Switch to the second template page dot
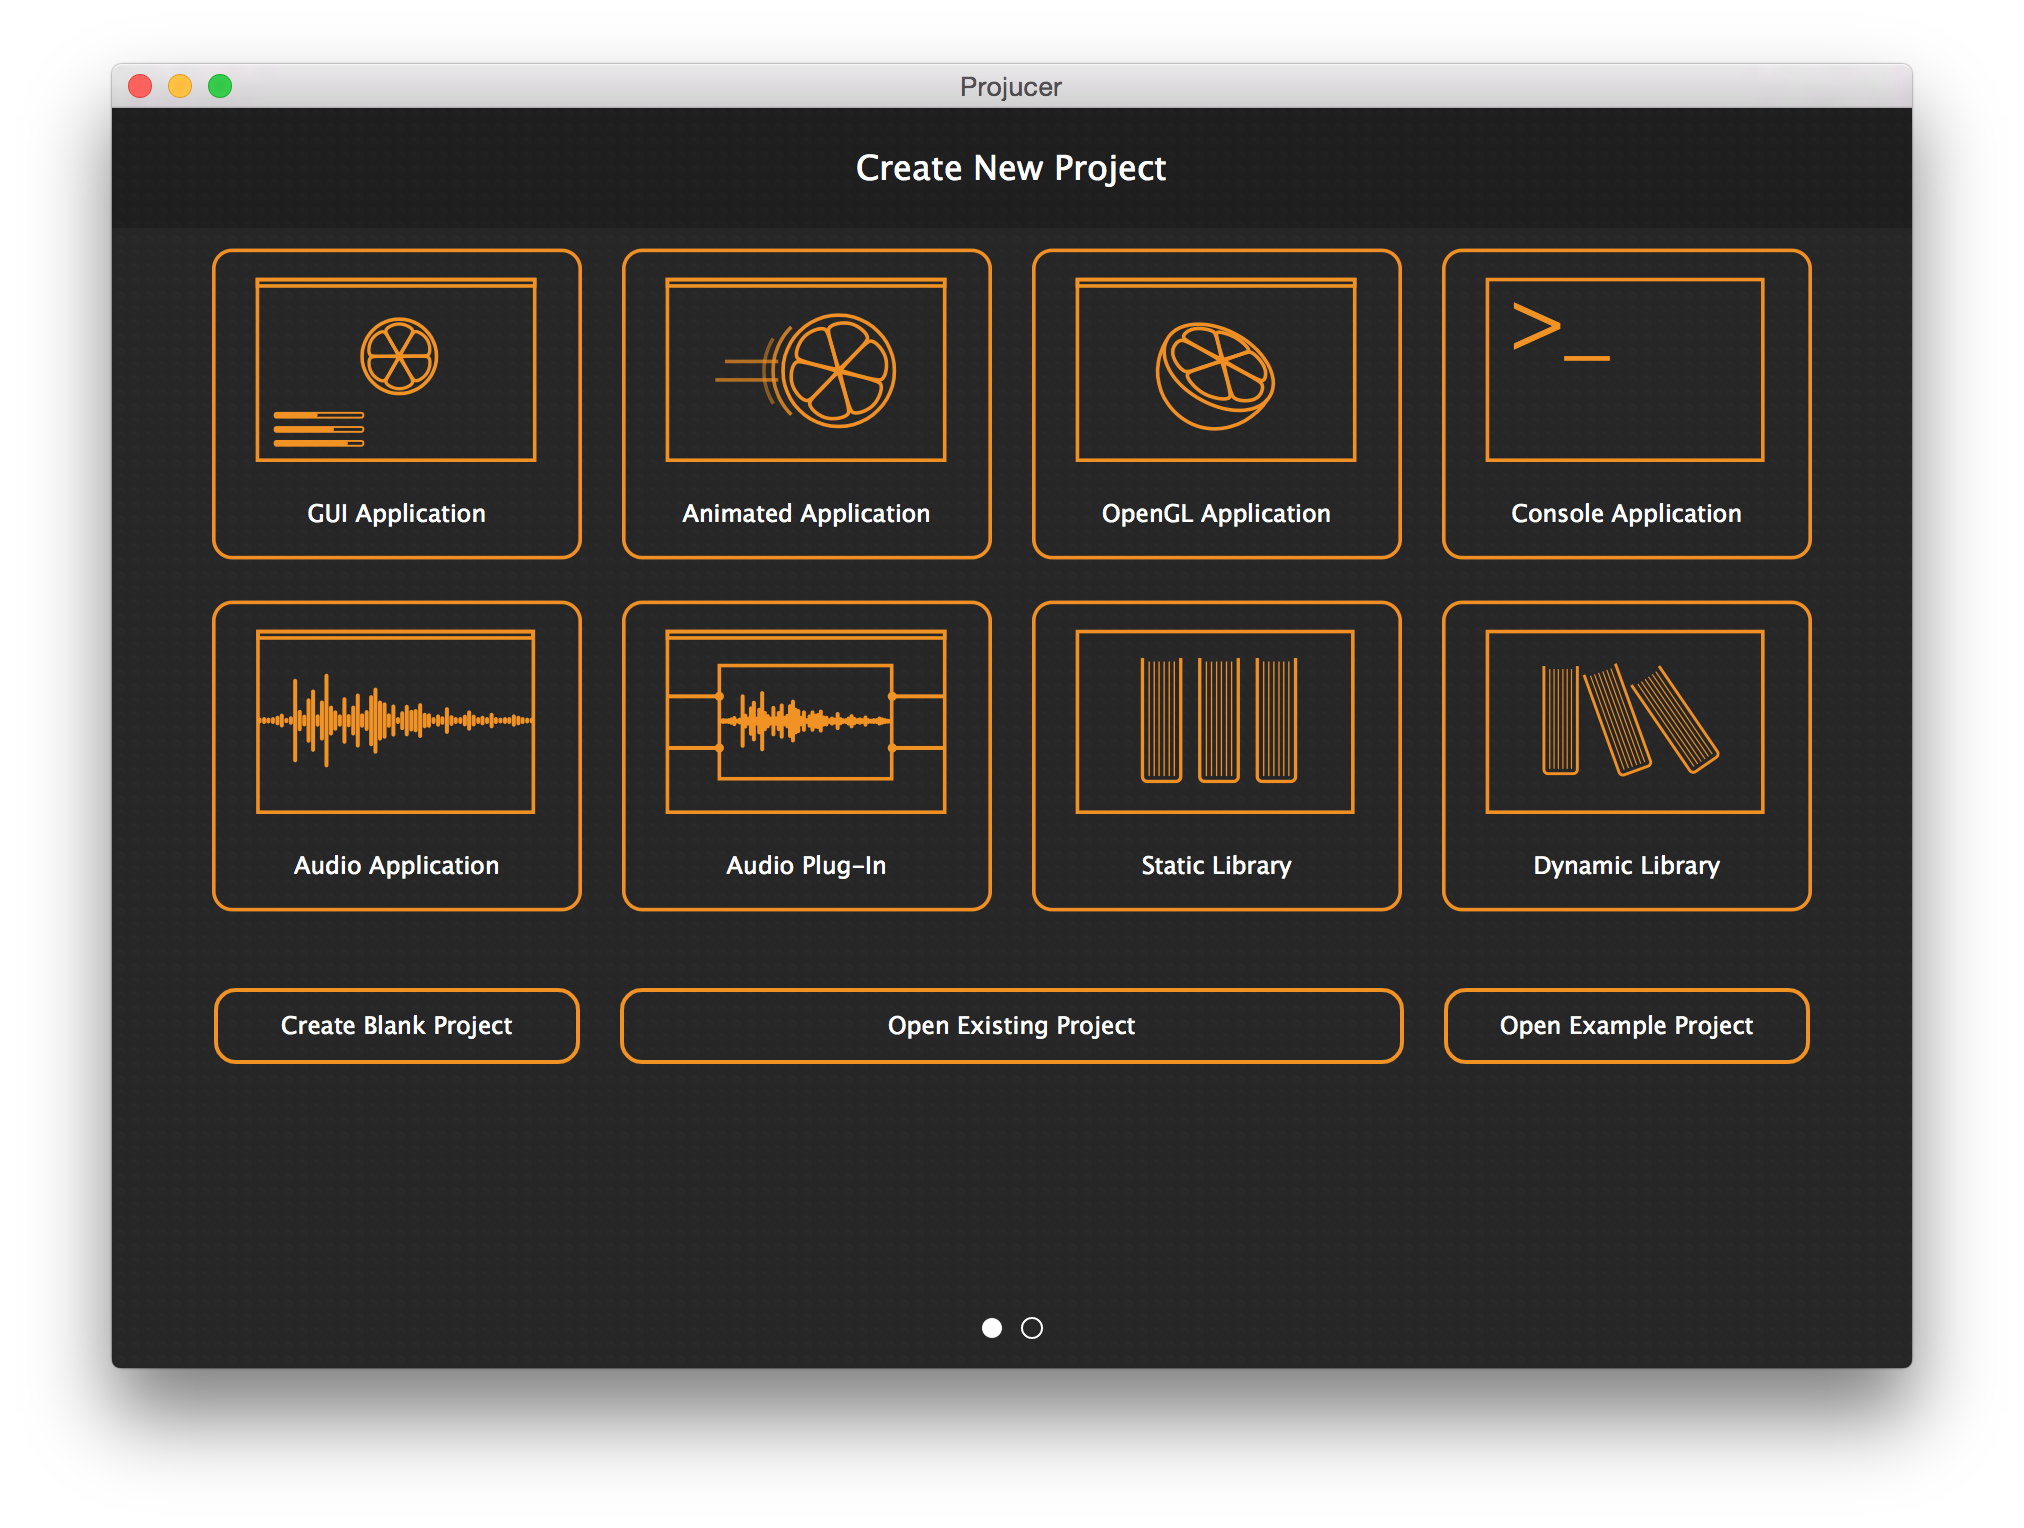The width and height of the screenshot is (2024, 1528). [x=1033, y=1329]
